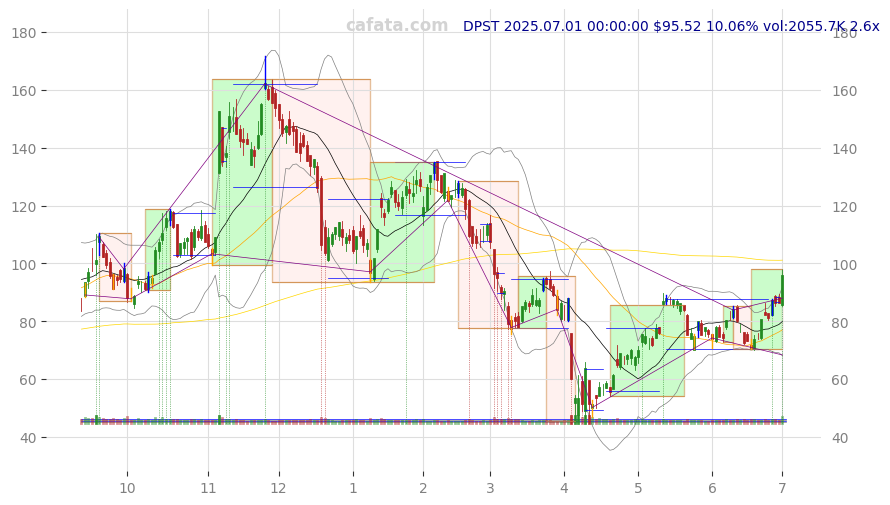This screenshot has height=505, width=890.
Task: Click the 160 label on left price axis
Action: point(23,91)
